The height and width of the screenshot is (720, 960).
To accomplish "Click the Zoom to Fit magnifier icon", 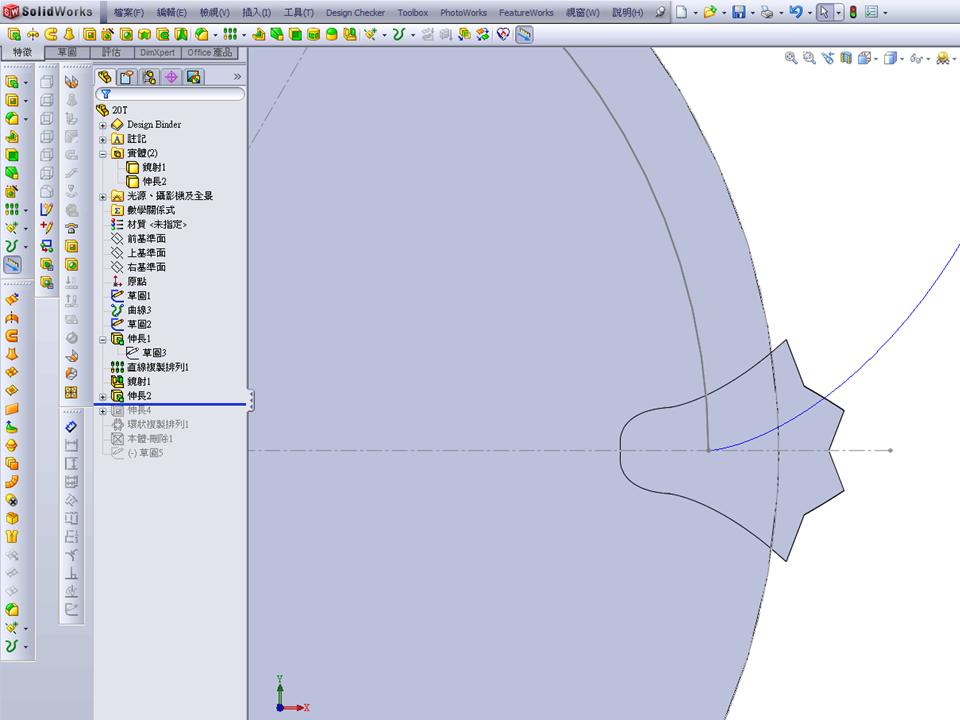I will point(791,58).
